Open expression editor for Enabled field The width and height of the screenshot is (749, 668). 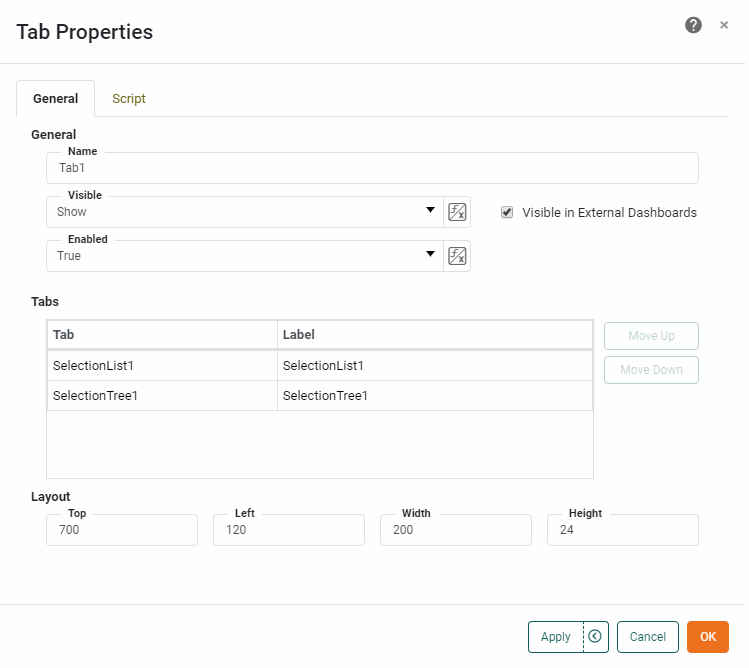click(457, 256)
